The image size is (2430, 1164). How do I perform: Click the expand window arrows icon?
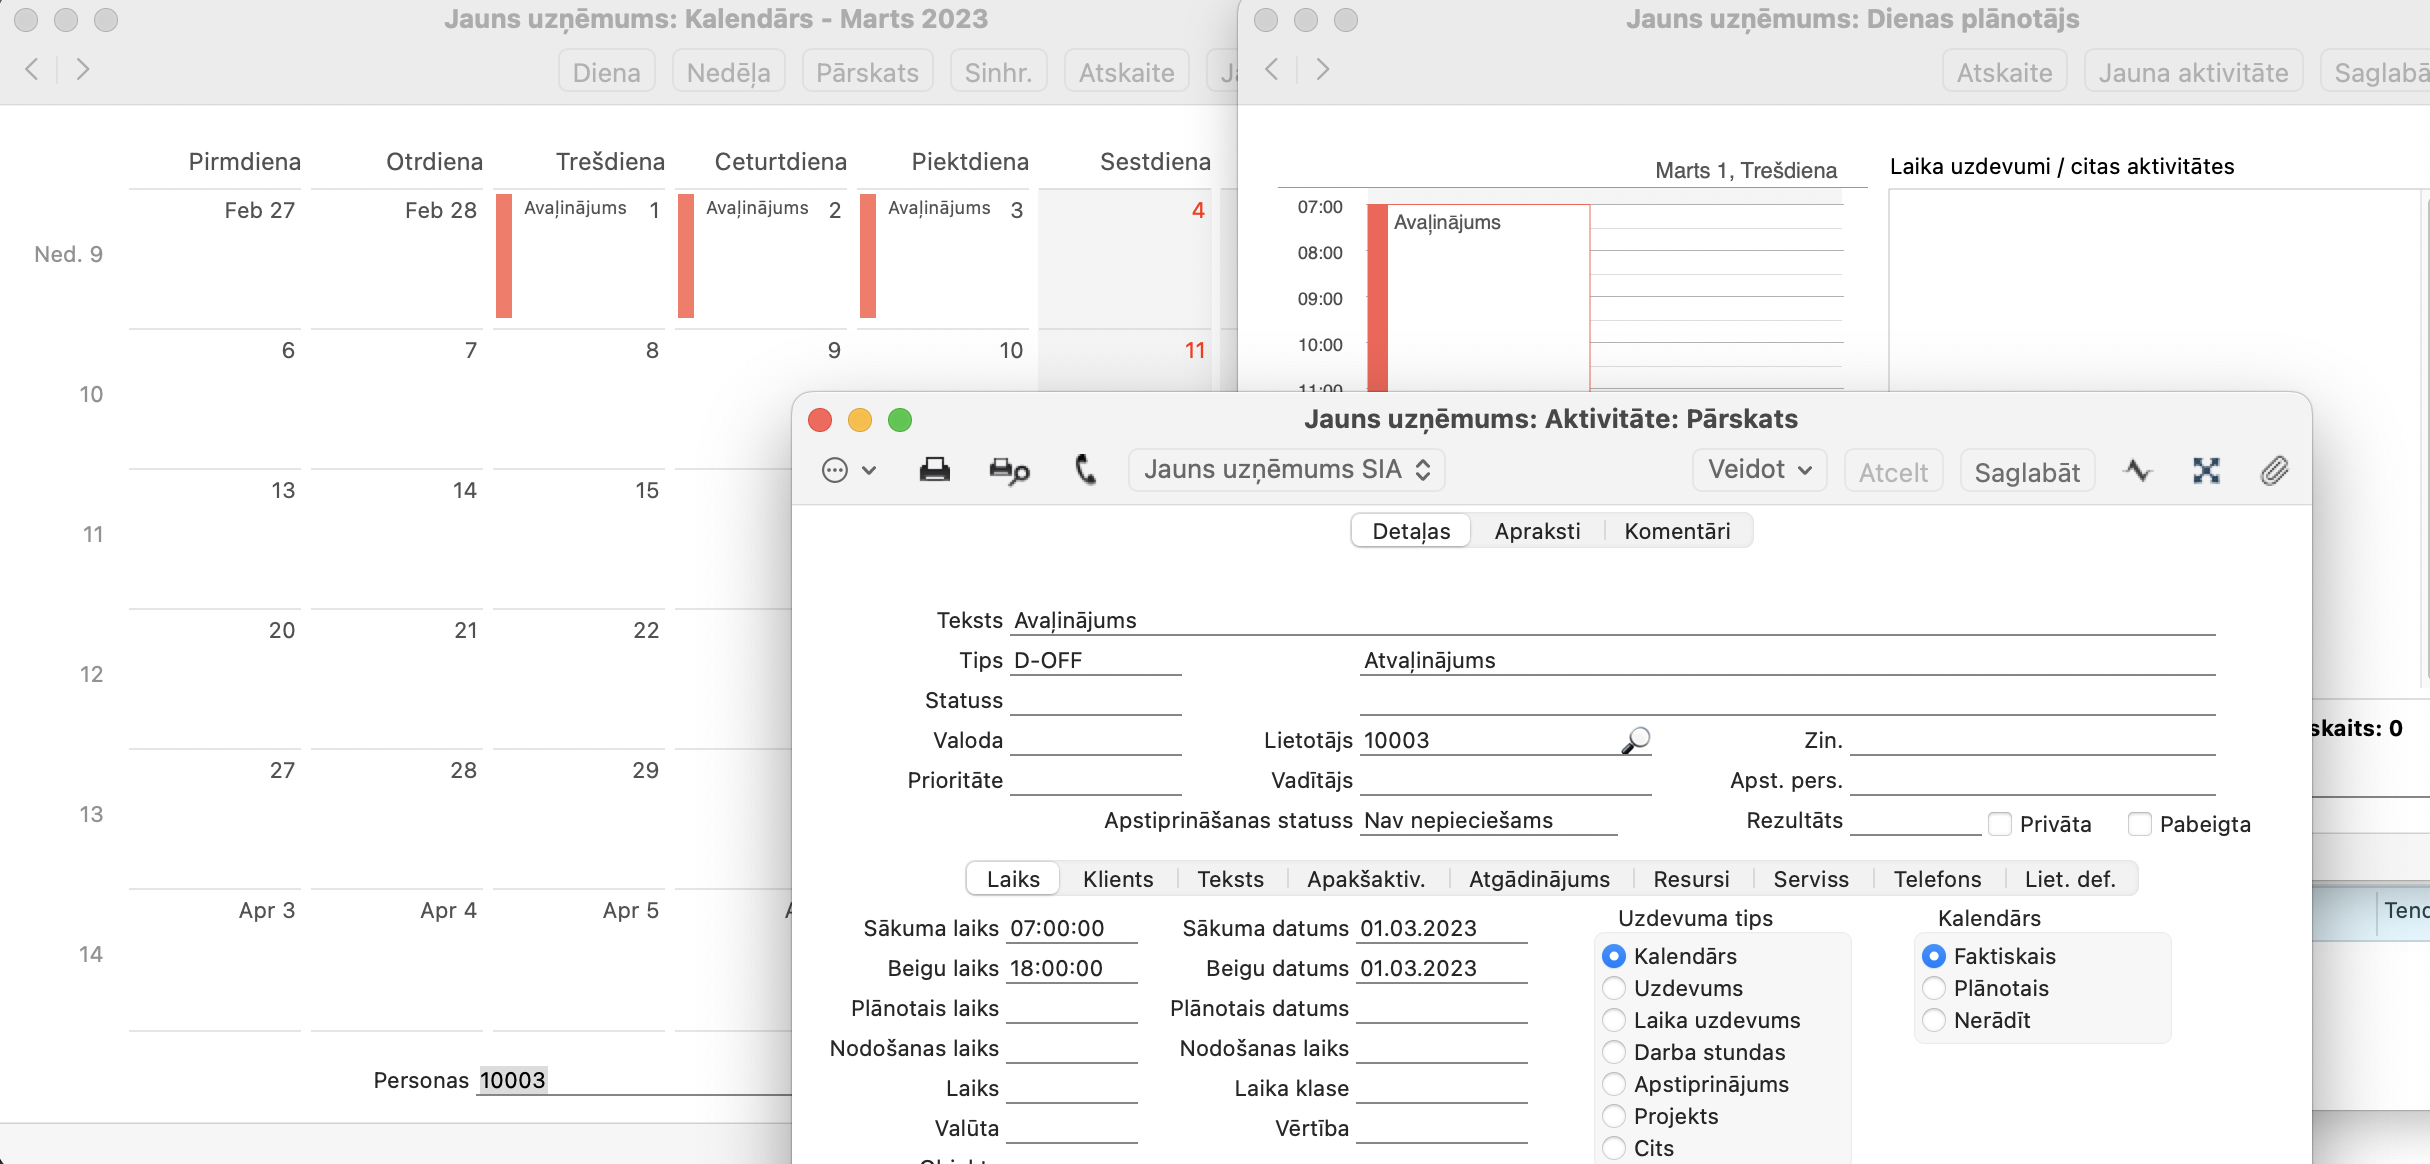coord(2206,471)
